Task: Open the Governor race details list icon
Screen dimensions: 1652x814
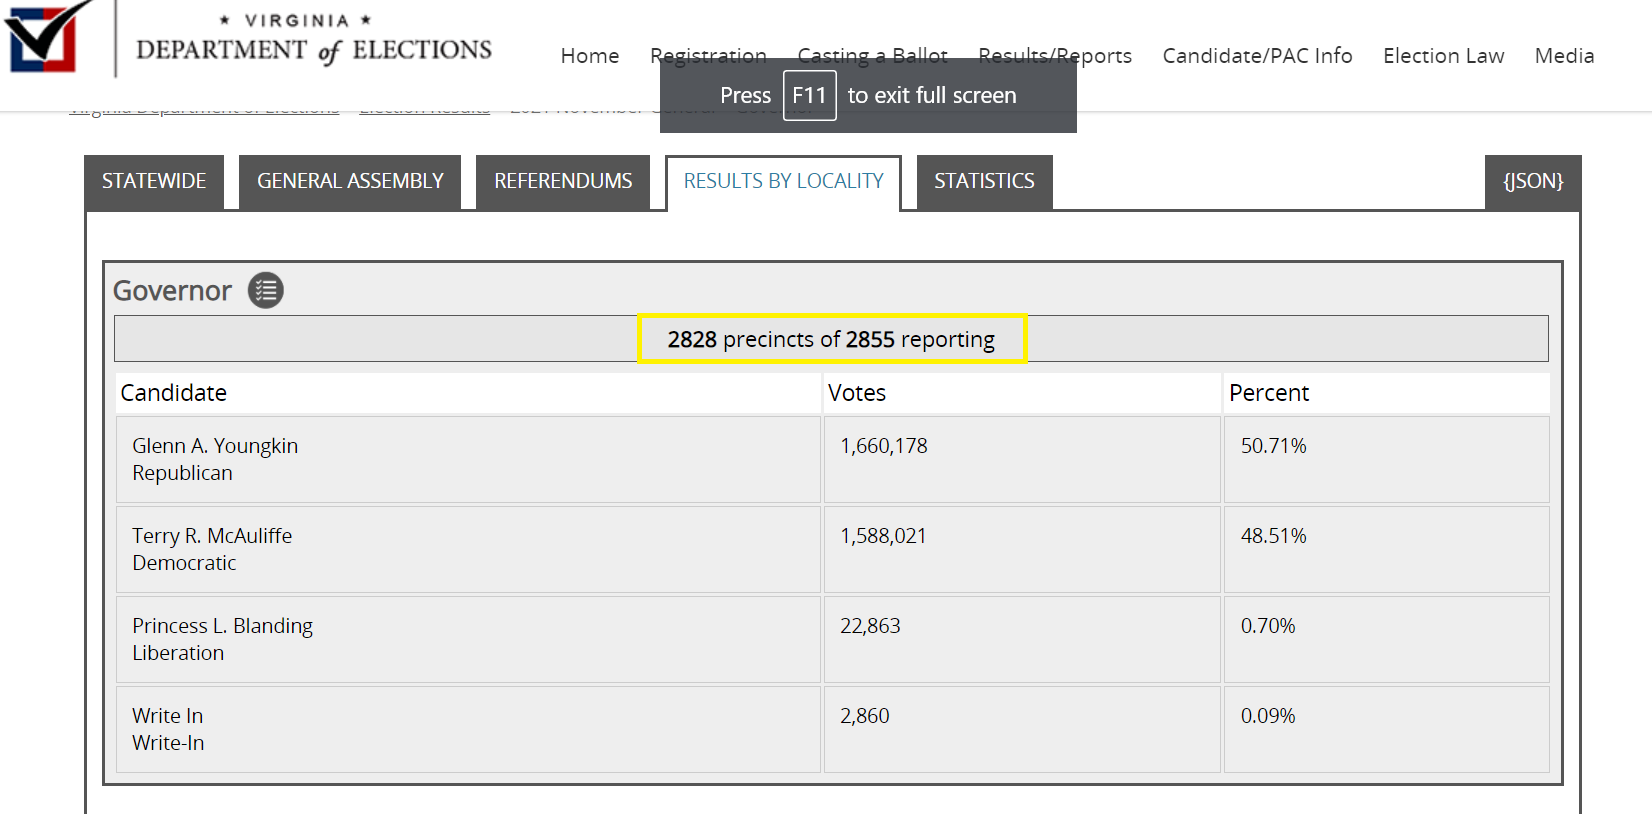Action: coord(266,290)
